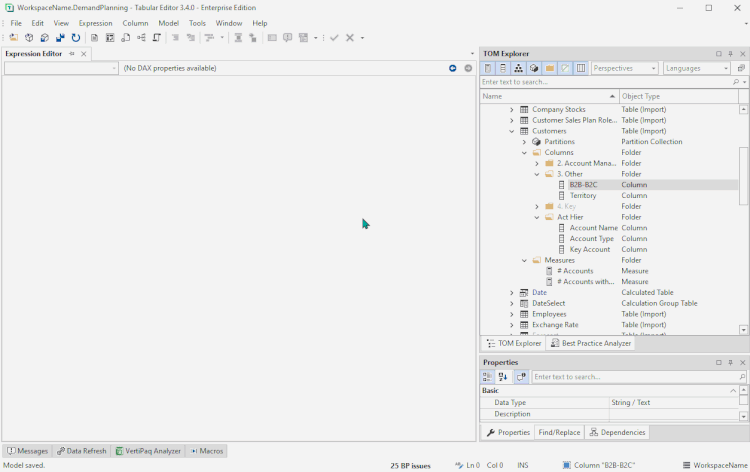Screen dimensions: 750x472
Task: Open the Data Refresh panel
Action: (81, 451)
